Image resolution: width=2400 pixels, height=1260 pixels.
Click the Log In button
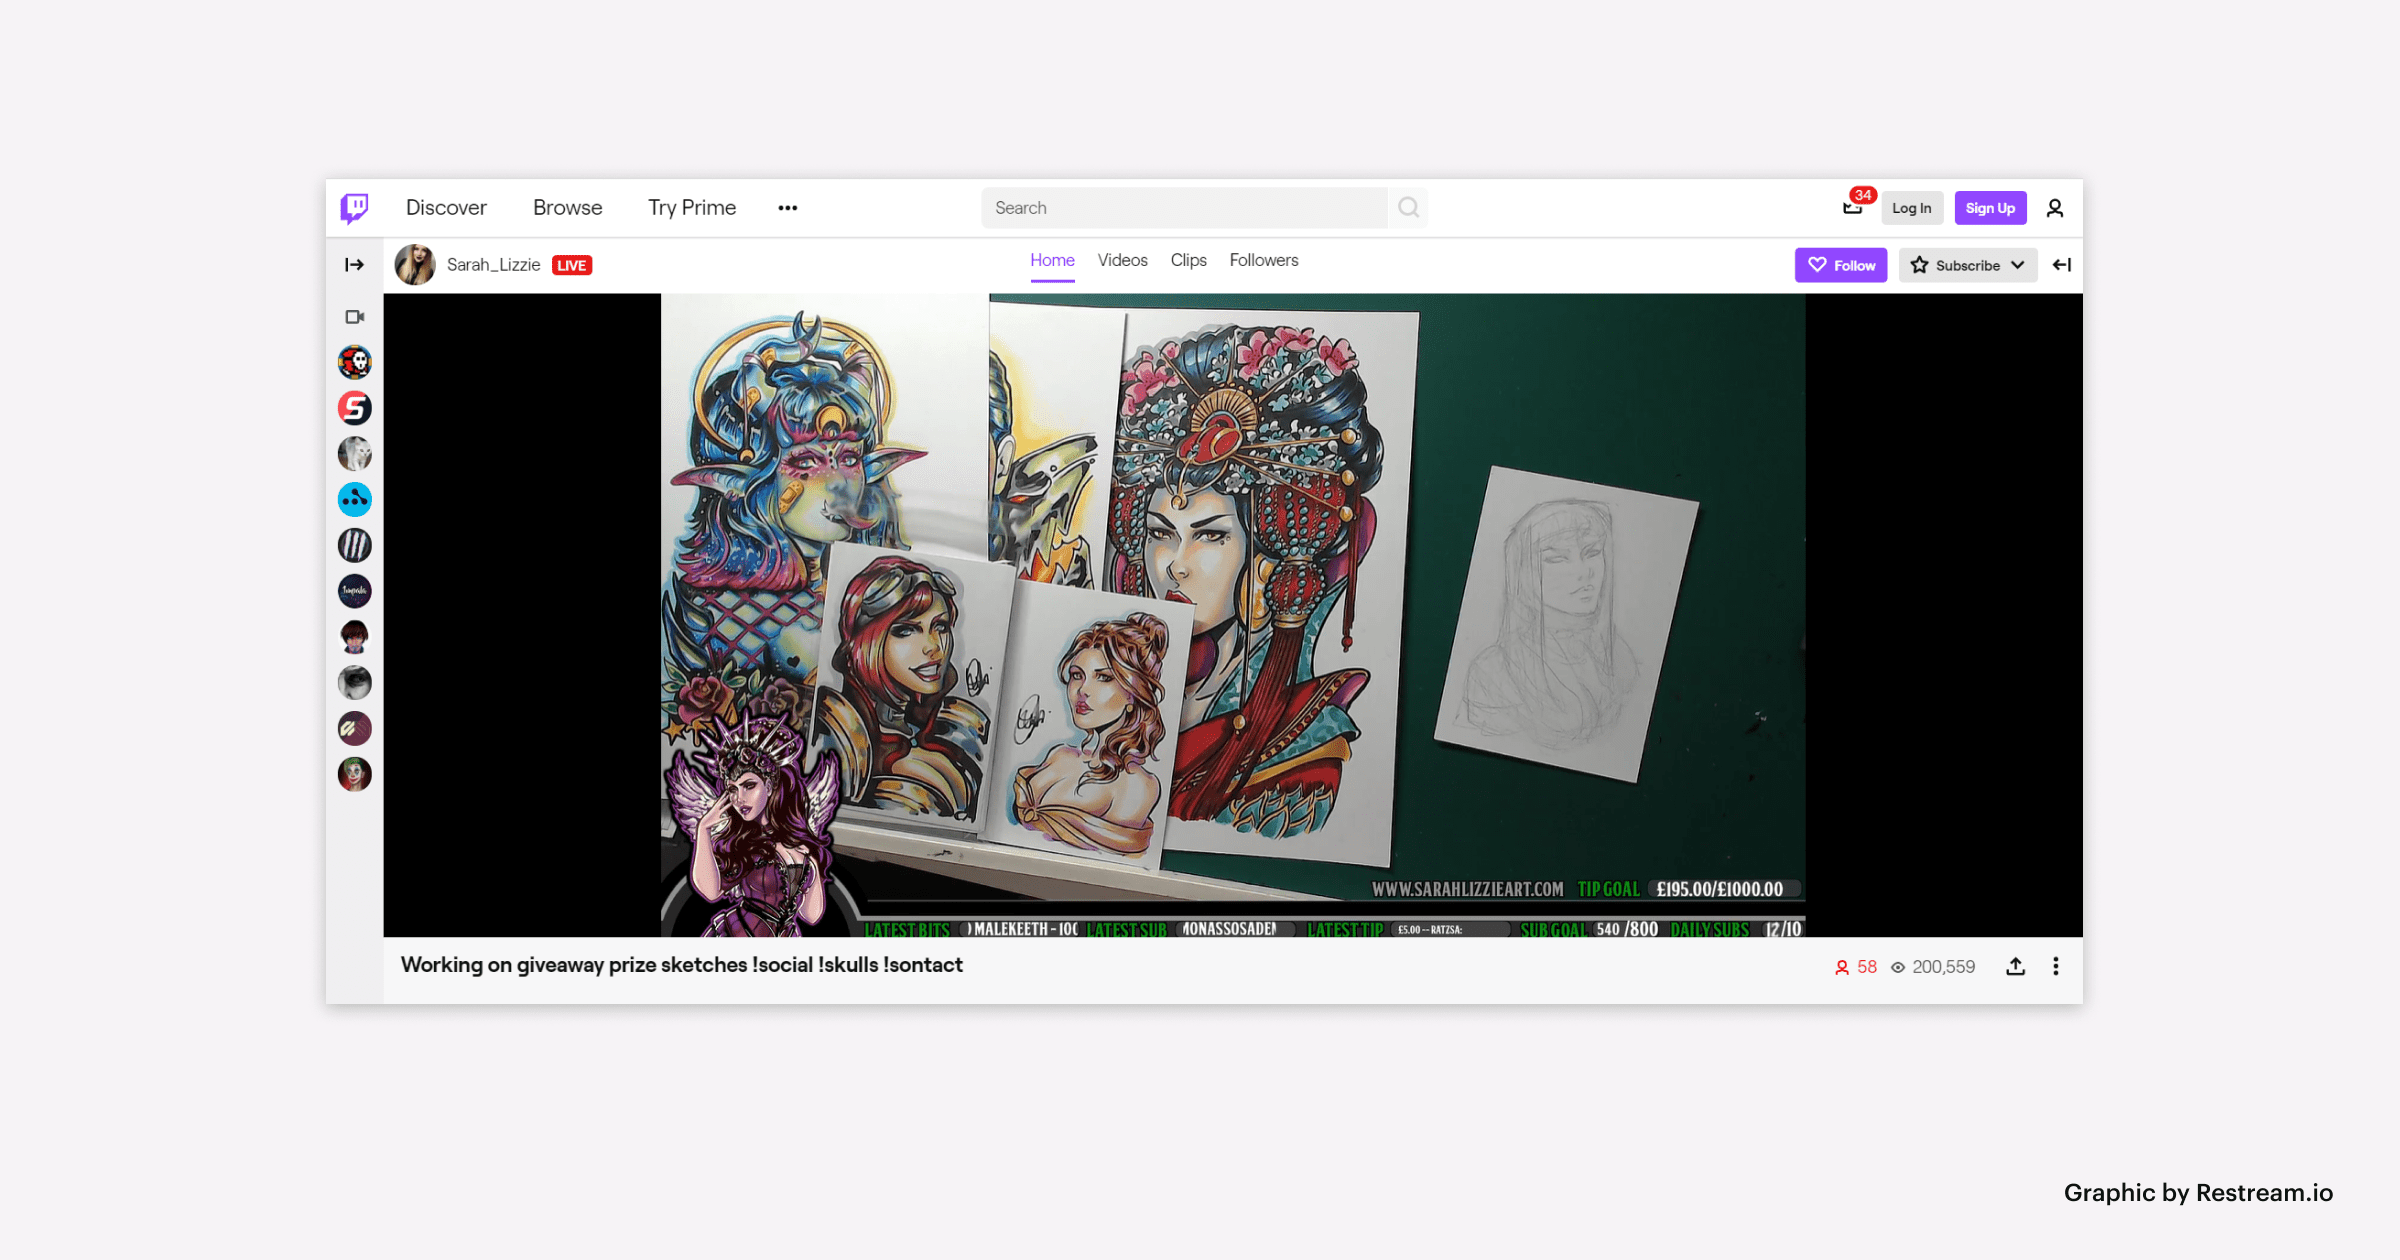tap(1911, 208)
